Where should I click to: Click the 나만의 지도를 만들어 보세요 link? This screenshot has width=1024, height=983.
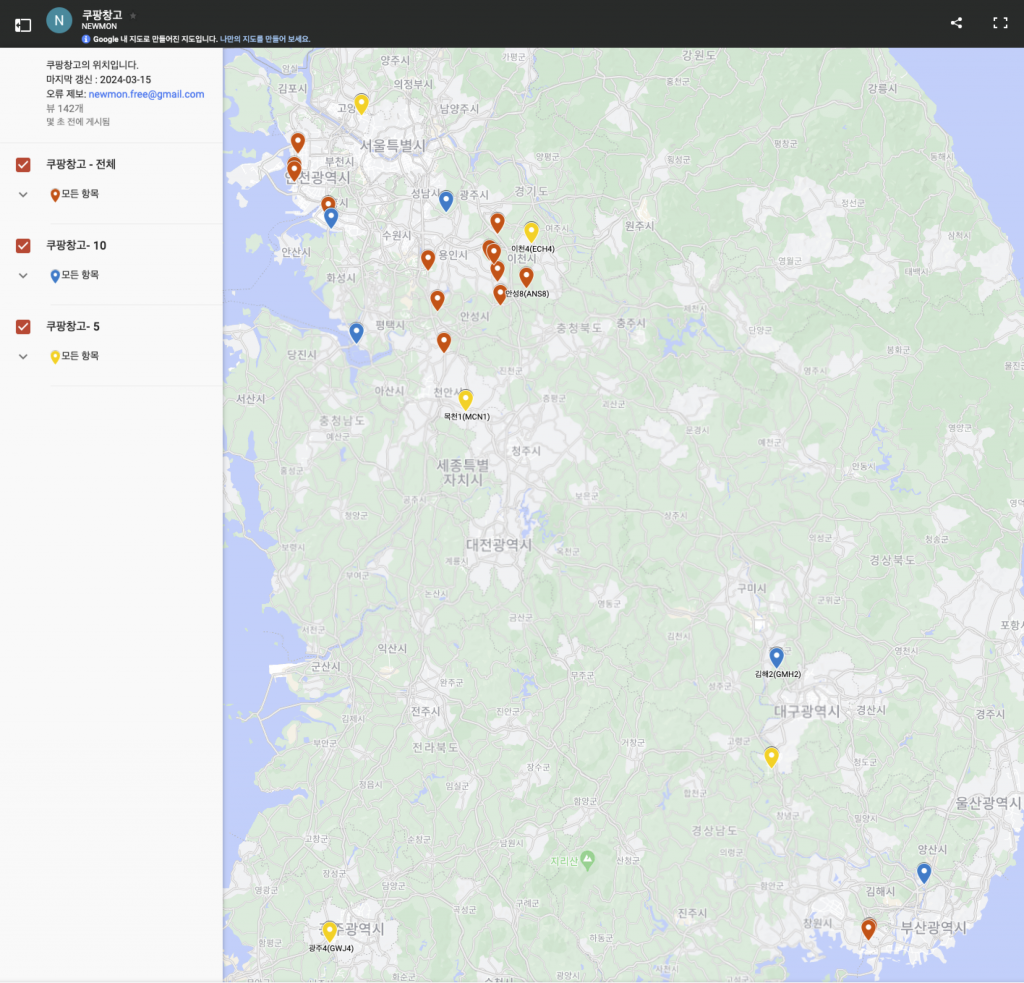click(265, 39)
